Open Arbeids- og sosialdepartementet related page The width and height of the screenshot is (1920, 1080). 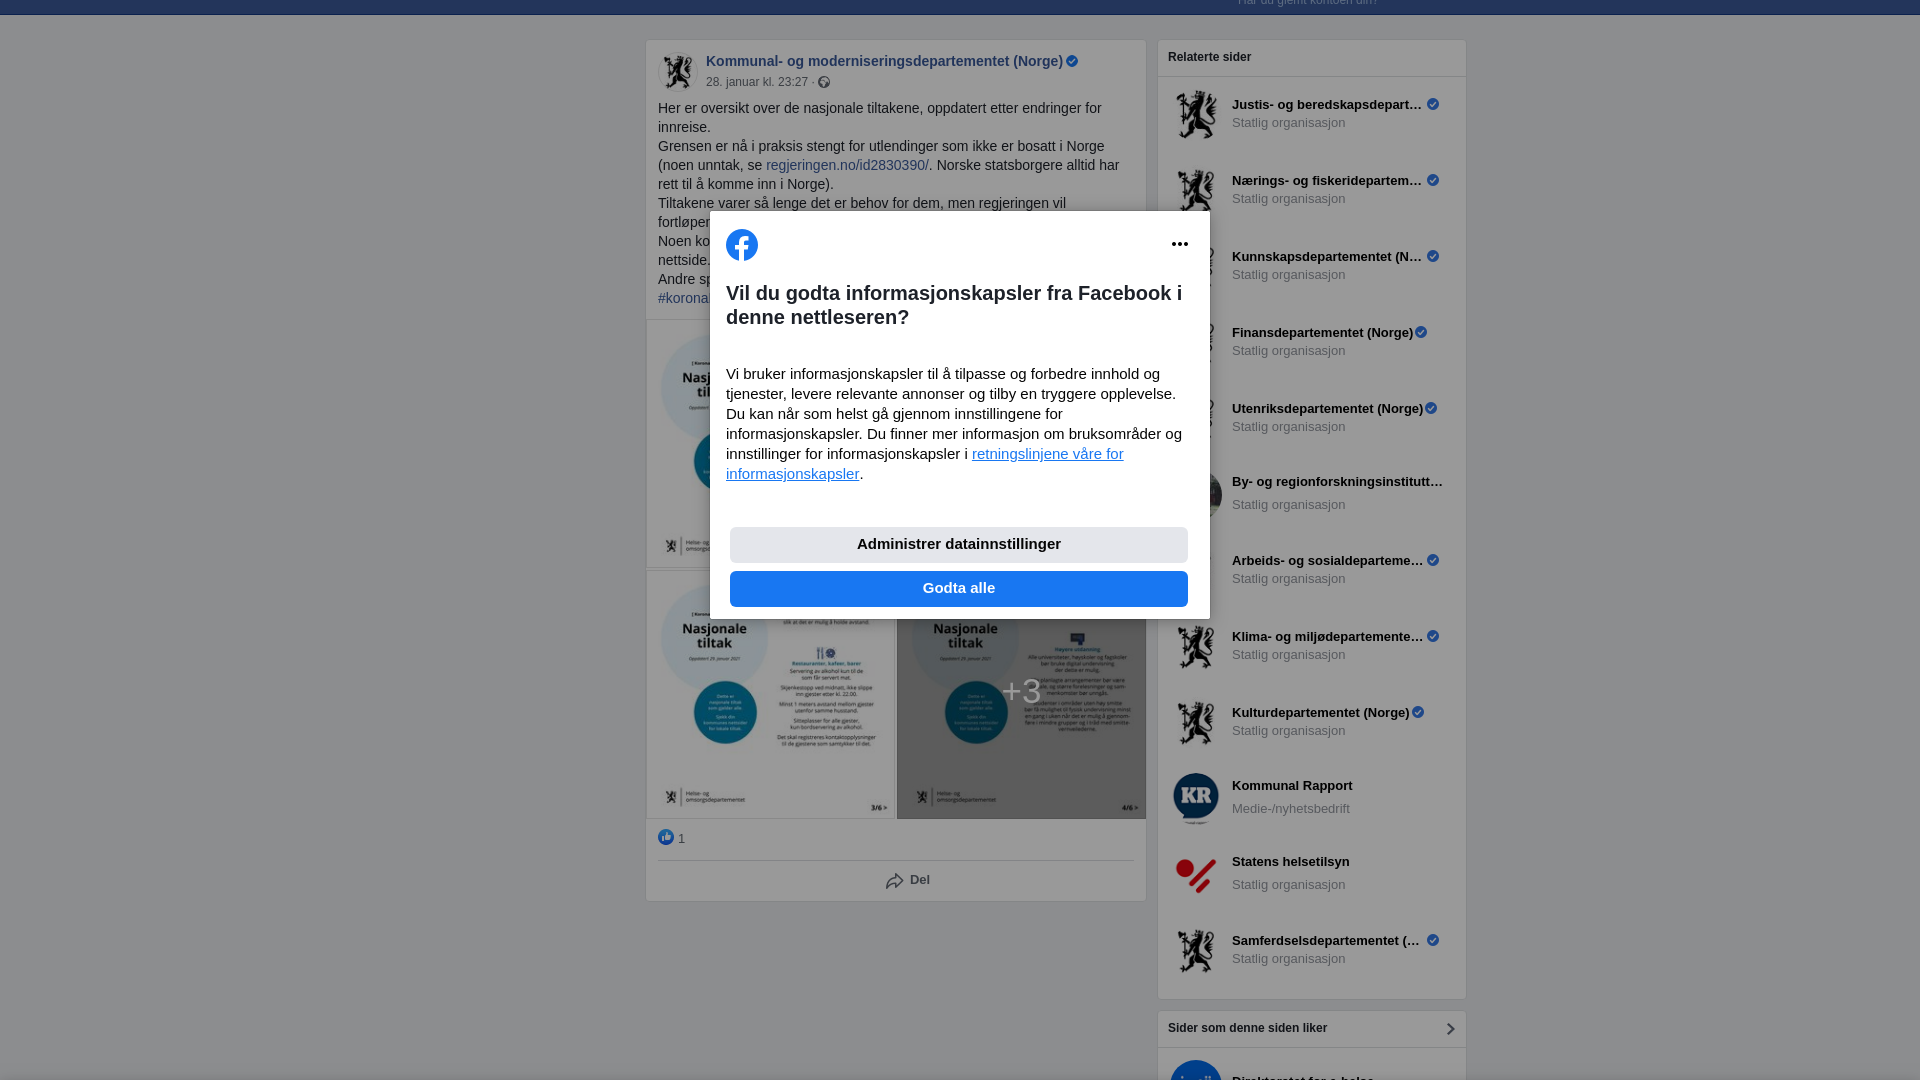pos(1327,560)
